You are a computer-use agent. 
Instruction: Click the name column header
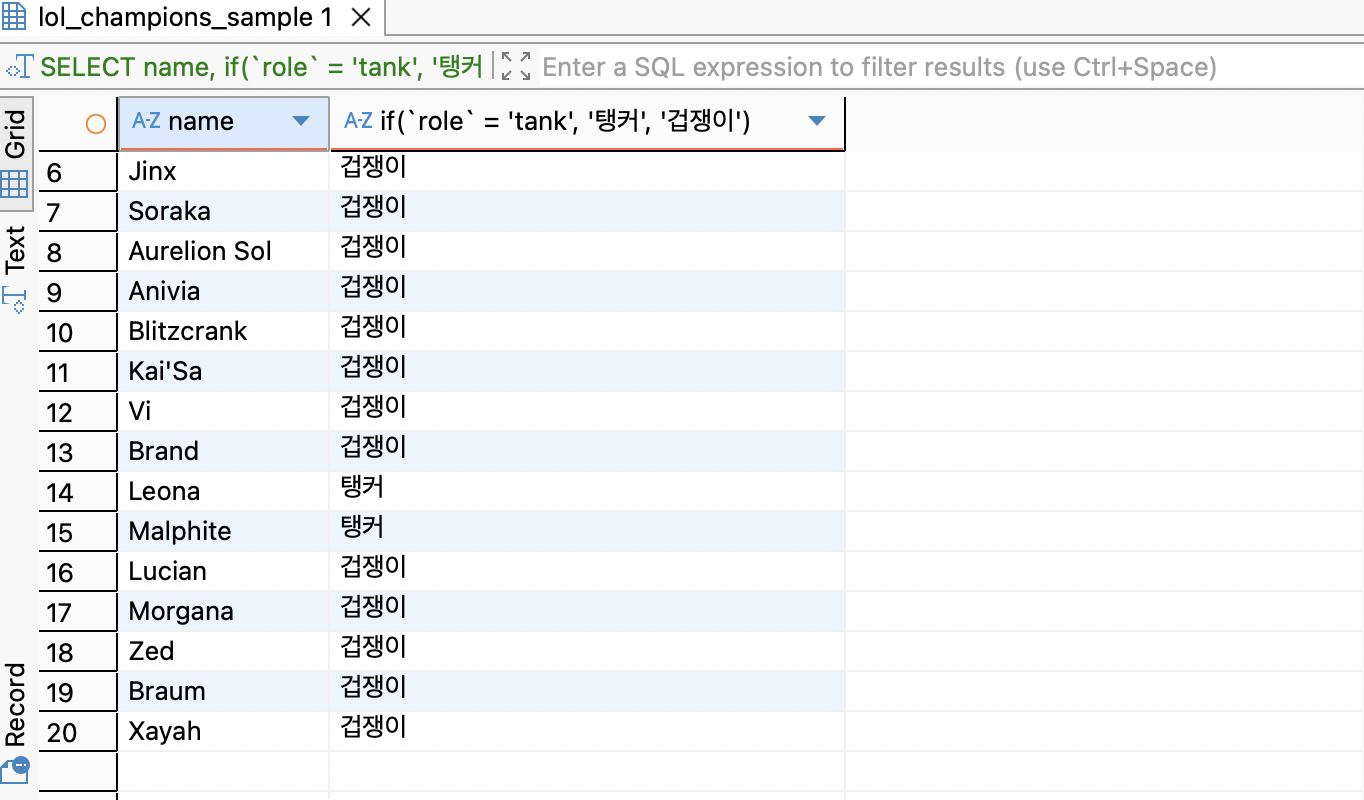[224, 122]
